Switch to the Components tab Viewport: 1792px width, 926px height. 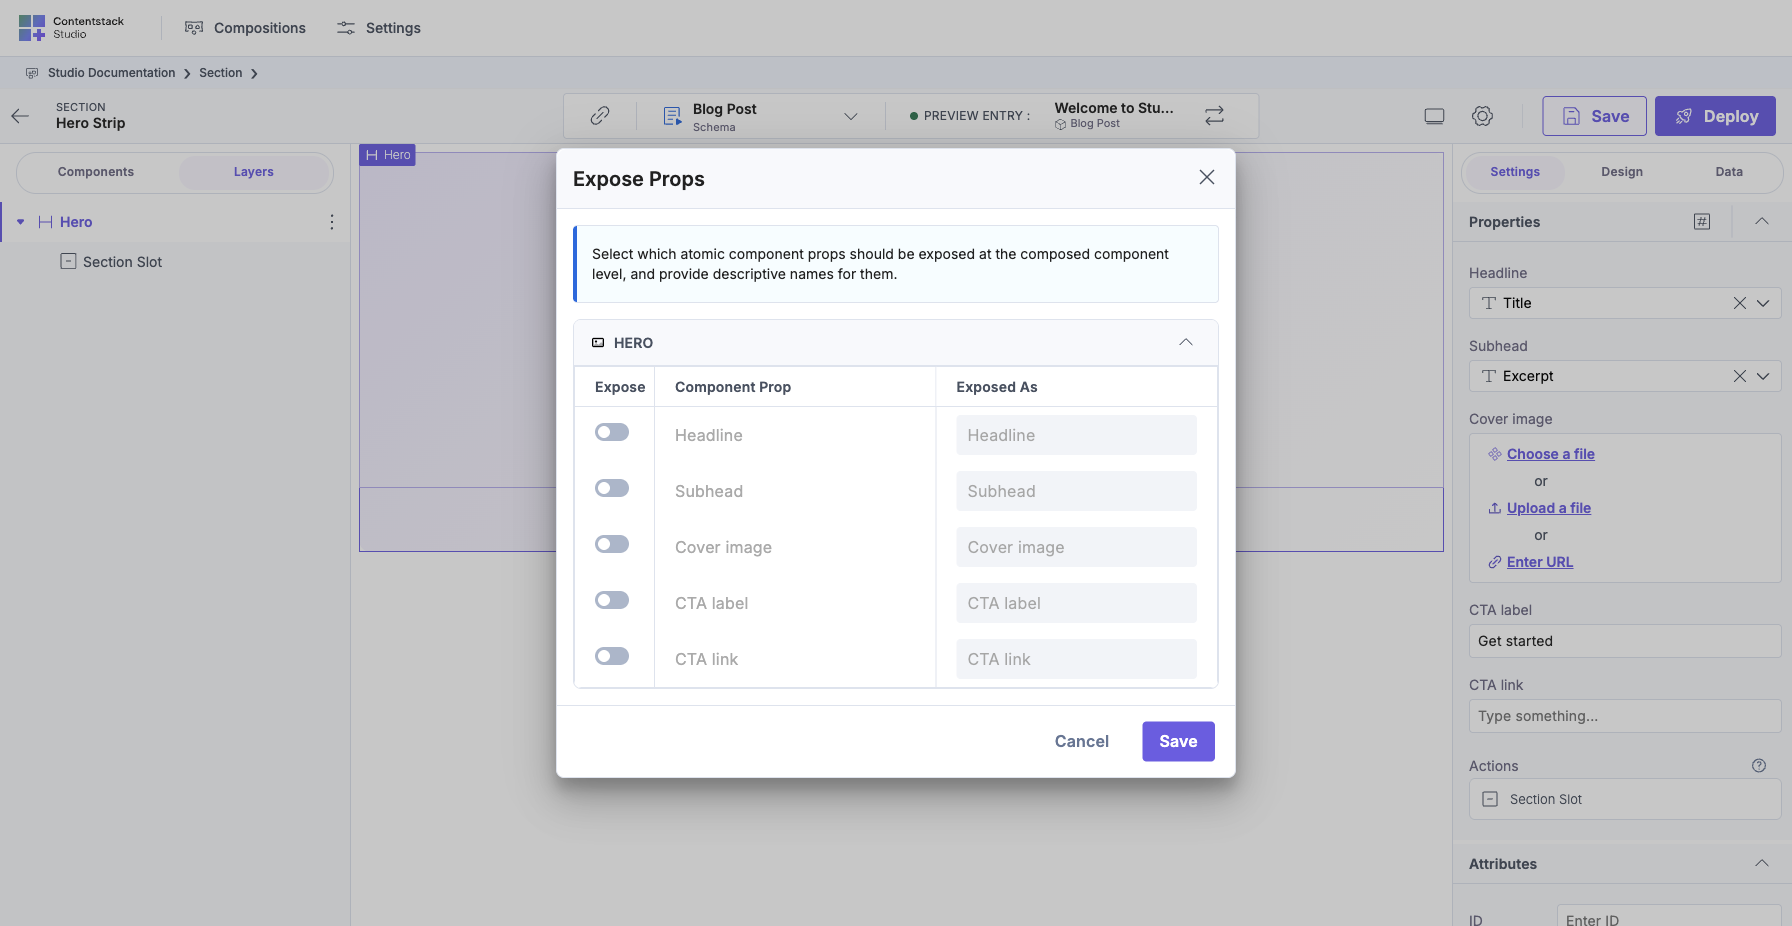(96, 172)
